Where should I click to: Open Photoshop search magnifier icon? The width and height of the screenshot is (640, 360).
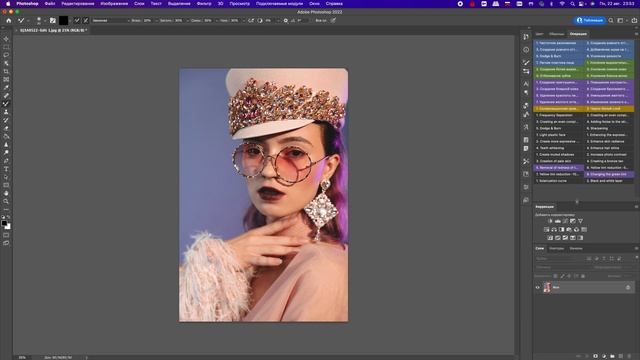[x=611, y=20]
